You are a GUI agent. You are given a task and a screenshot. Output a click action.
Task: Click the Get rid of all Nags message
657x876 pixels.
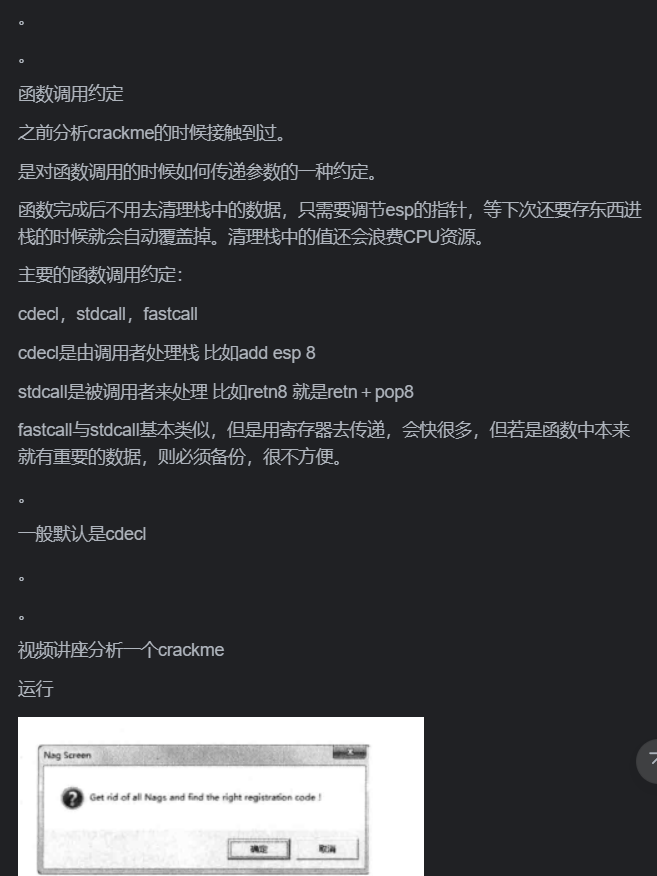205,797
